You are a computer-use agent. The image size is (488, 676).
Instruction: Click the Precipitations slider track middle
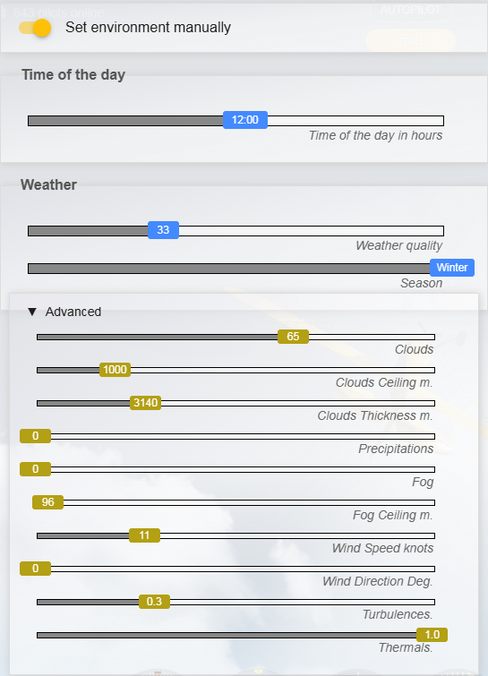pos(243,436)
